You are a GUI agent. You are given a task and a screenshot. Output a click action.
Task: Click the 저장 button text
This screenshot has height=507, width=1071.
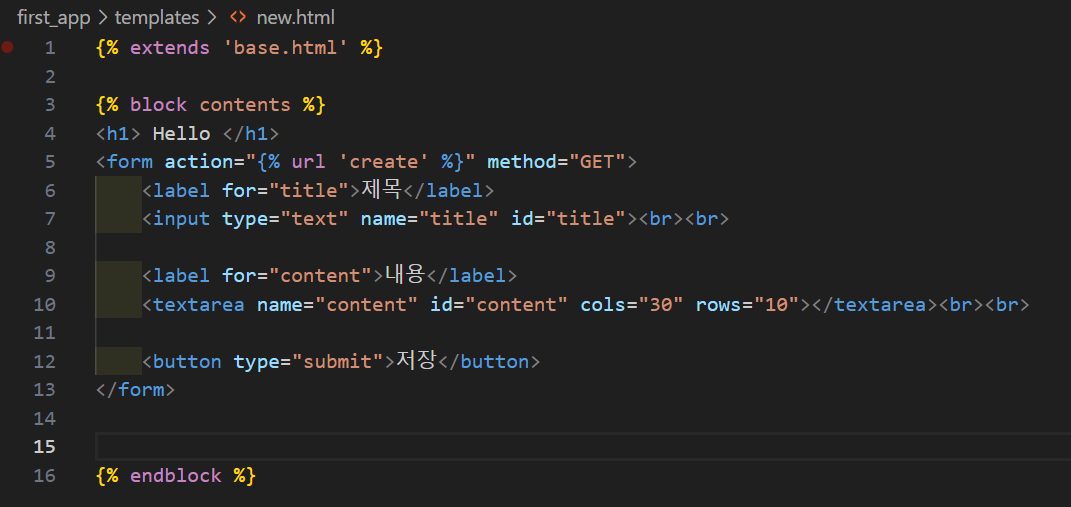click(416, 361)
